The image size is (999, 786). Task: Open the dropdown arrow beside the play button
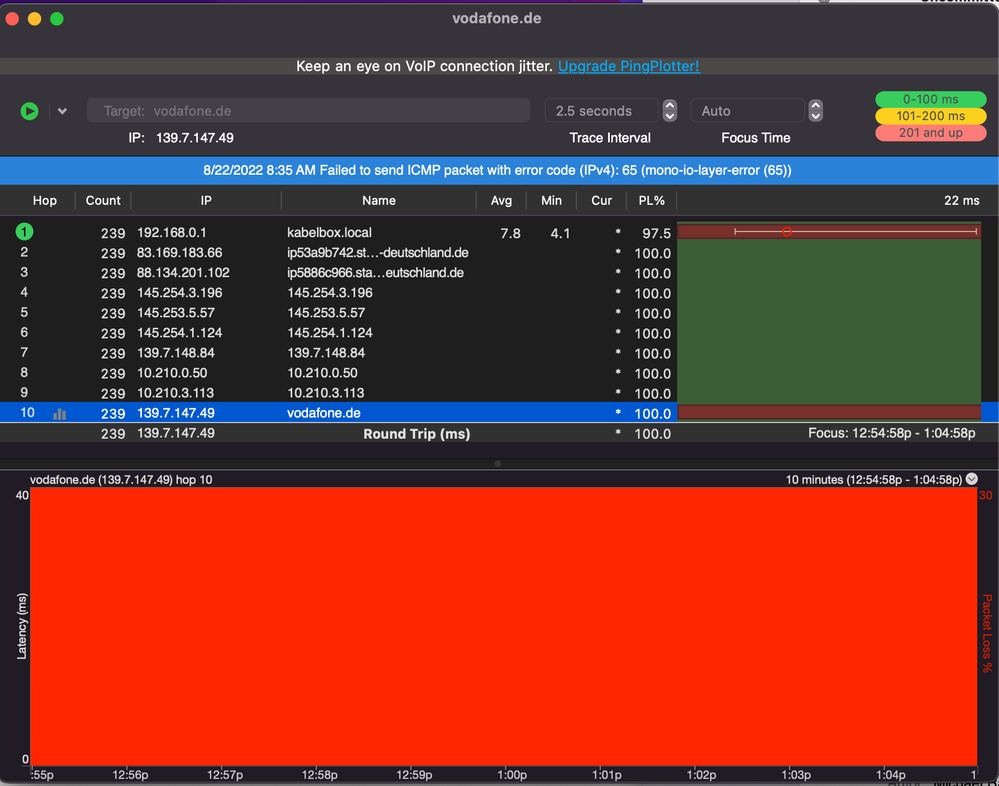pos(62,111)
